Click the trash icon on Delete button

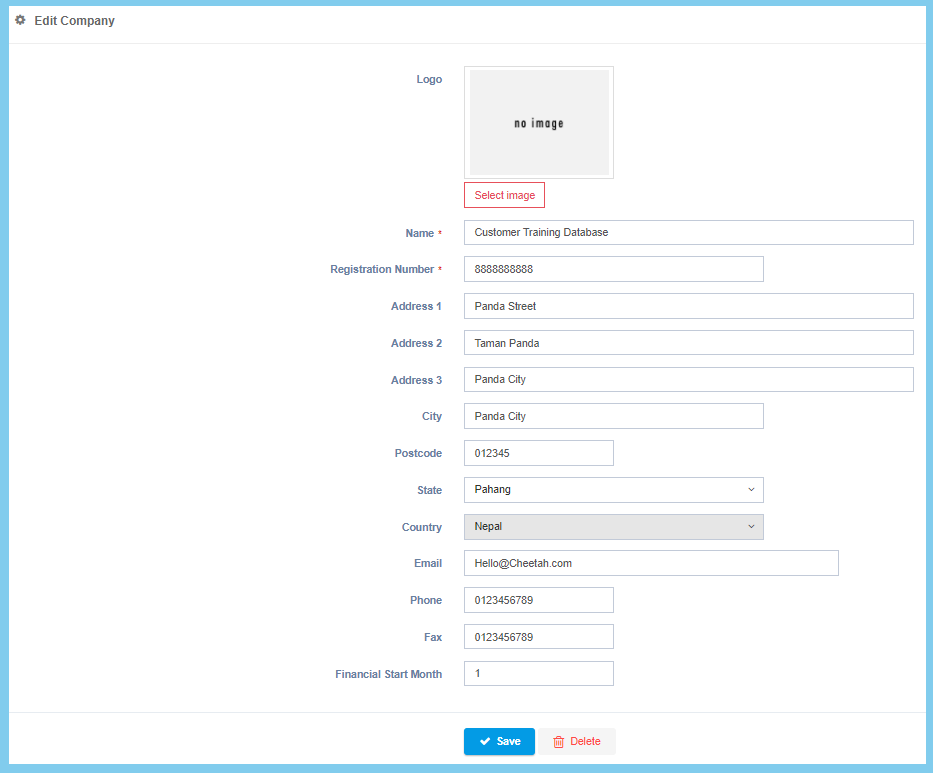click(x=559, y=741)
